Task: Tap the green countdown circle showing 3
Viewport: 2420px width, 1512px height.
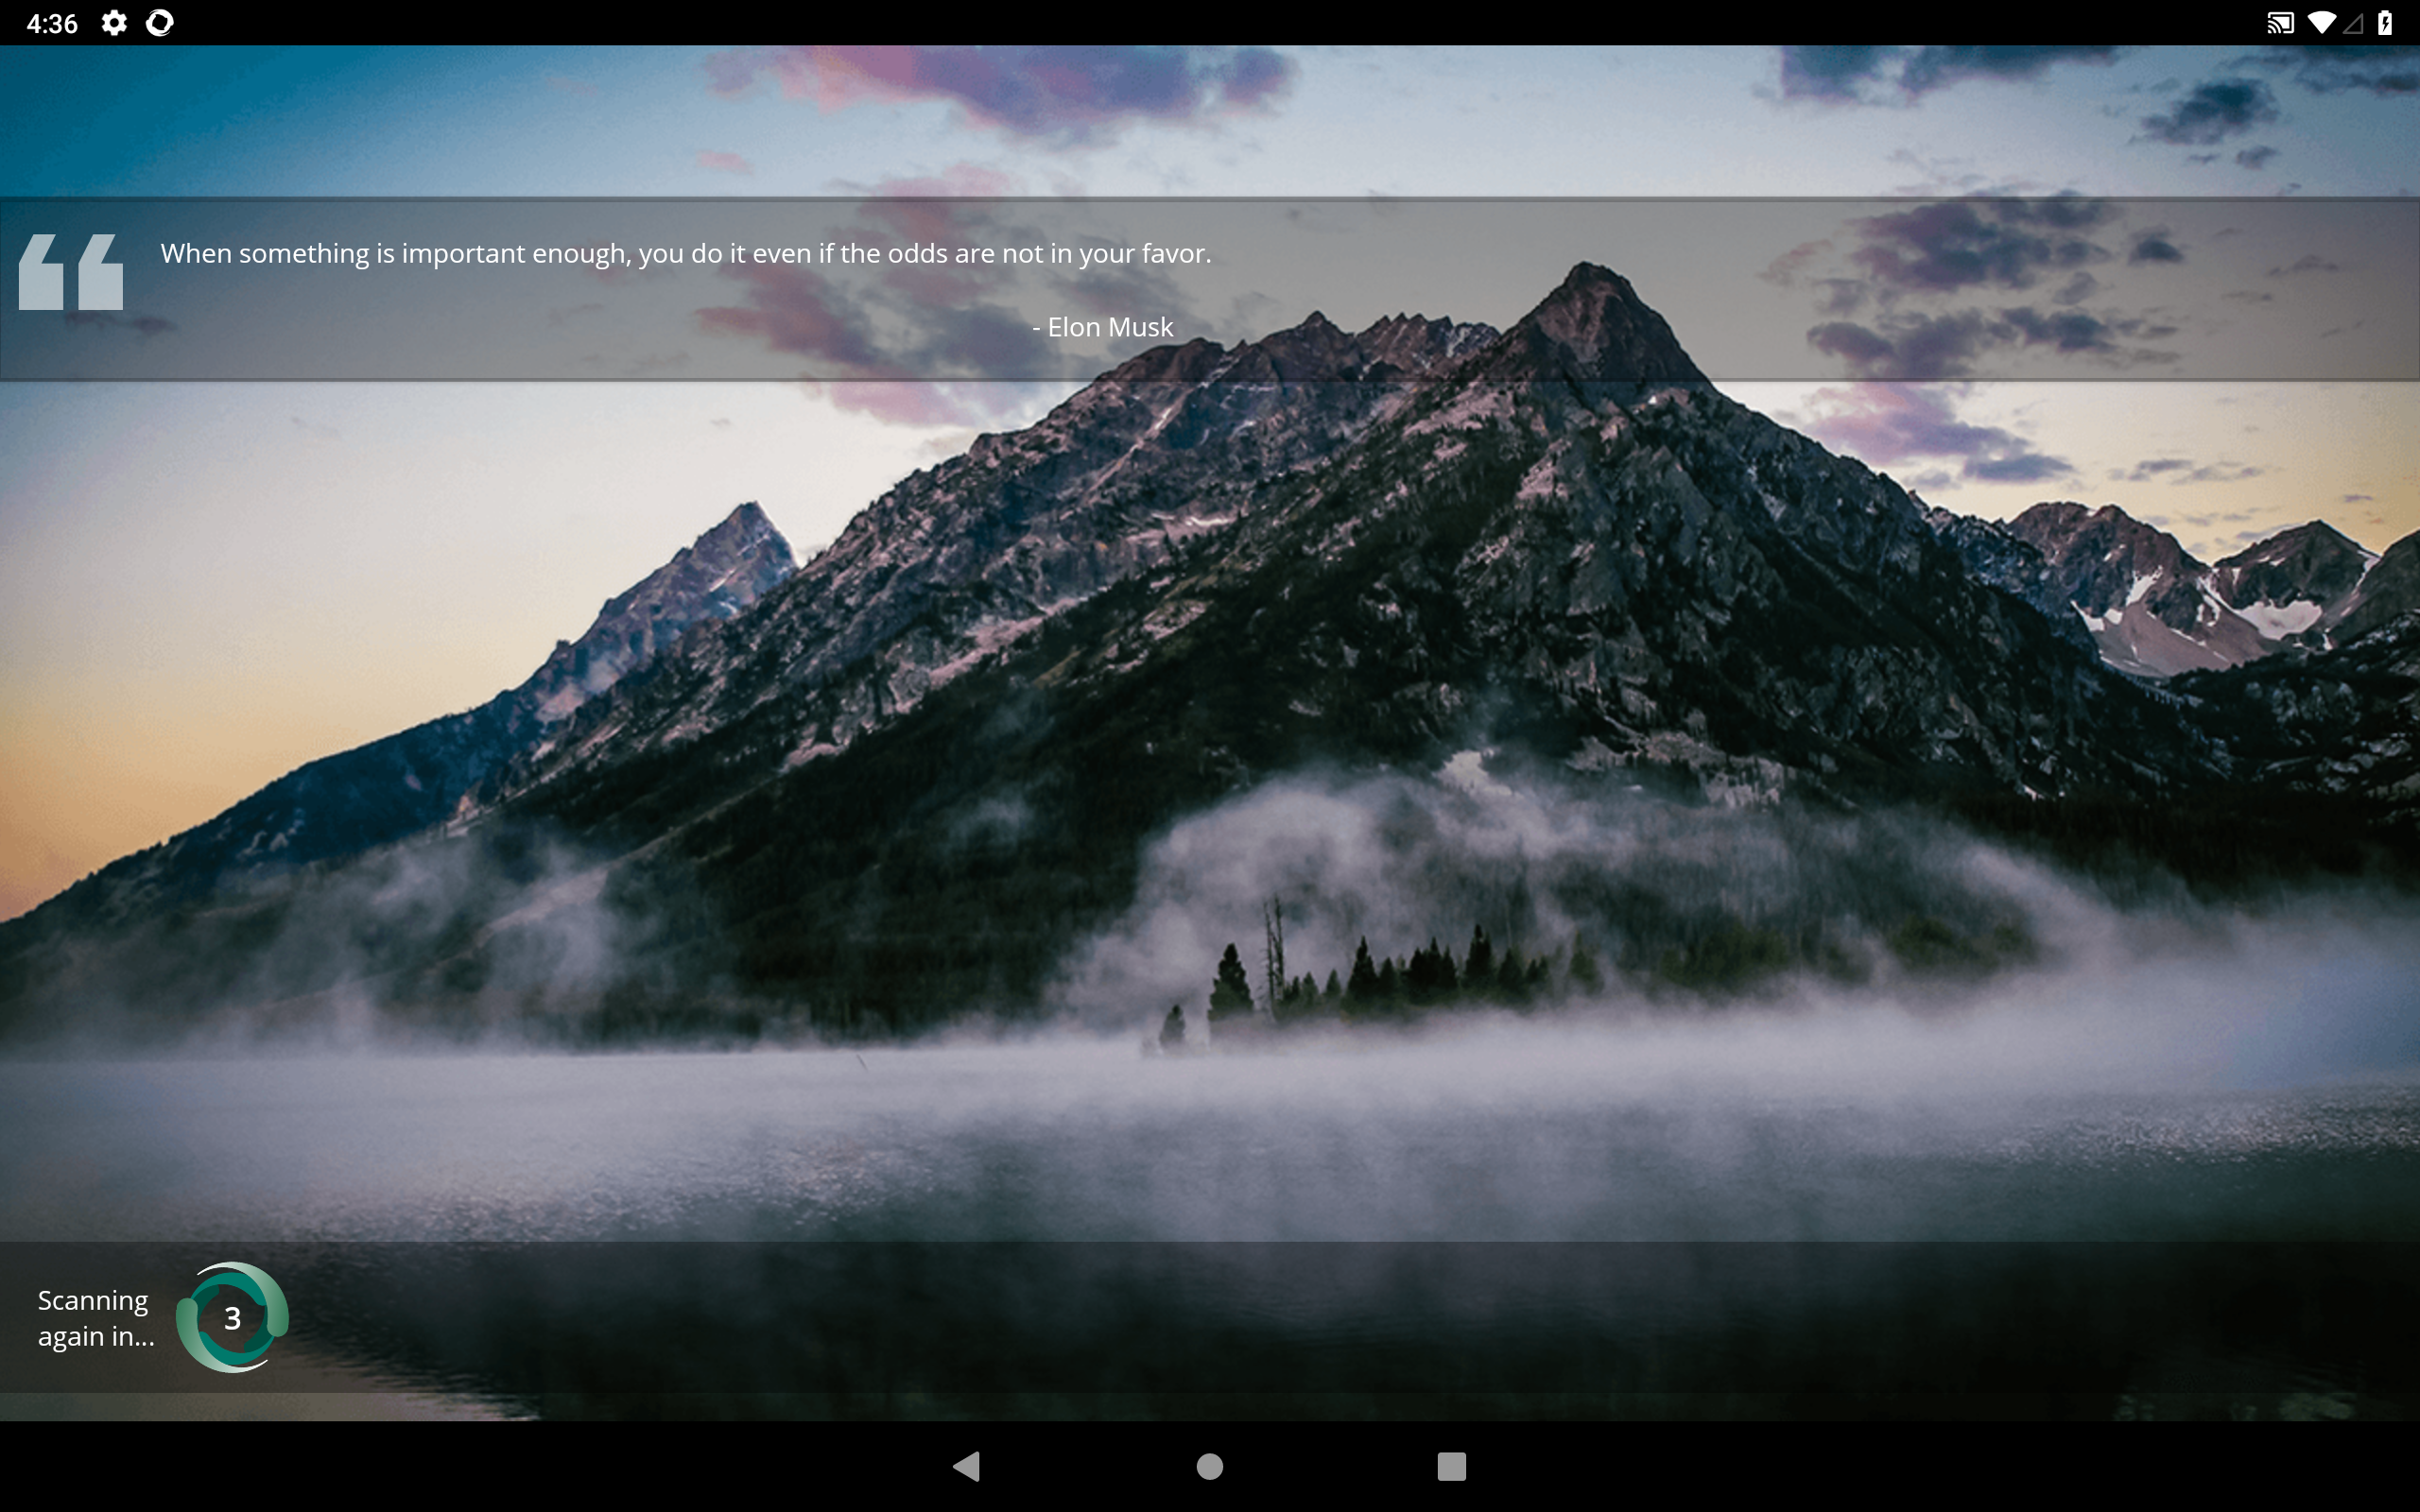Action: tap(232, 1318)
